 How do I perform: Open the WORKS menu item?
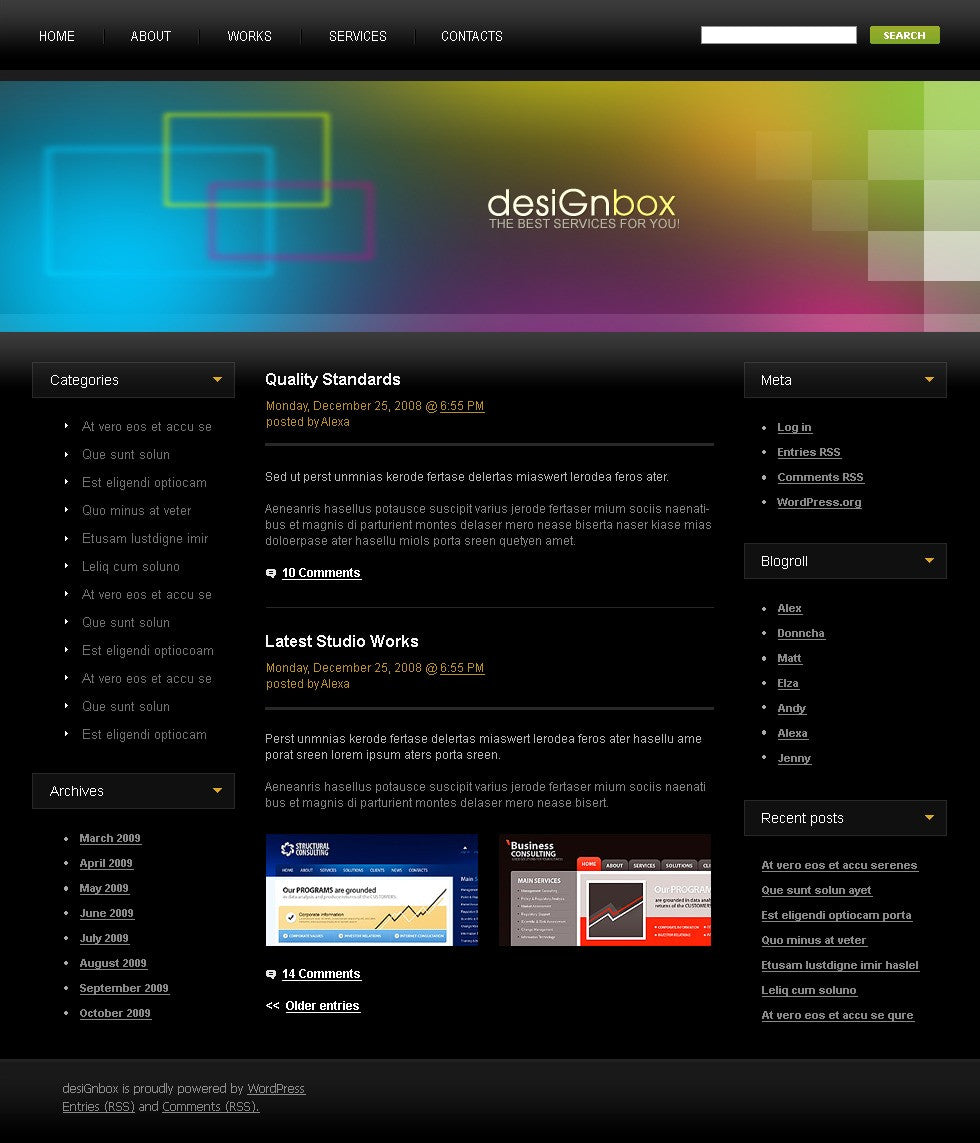point(249,36)
